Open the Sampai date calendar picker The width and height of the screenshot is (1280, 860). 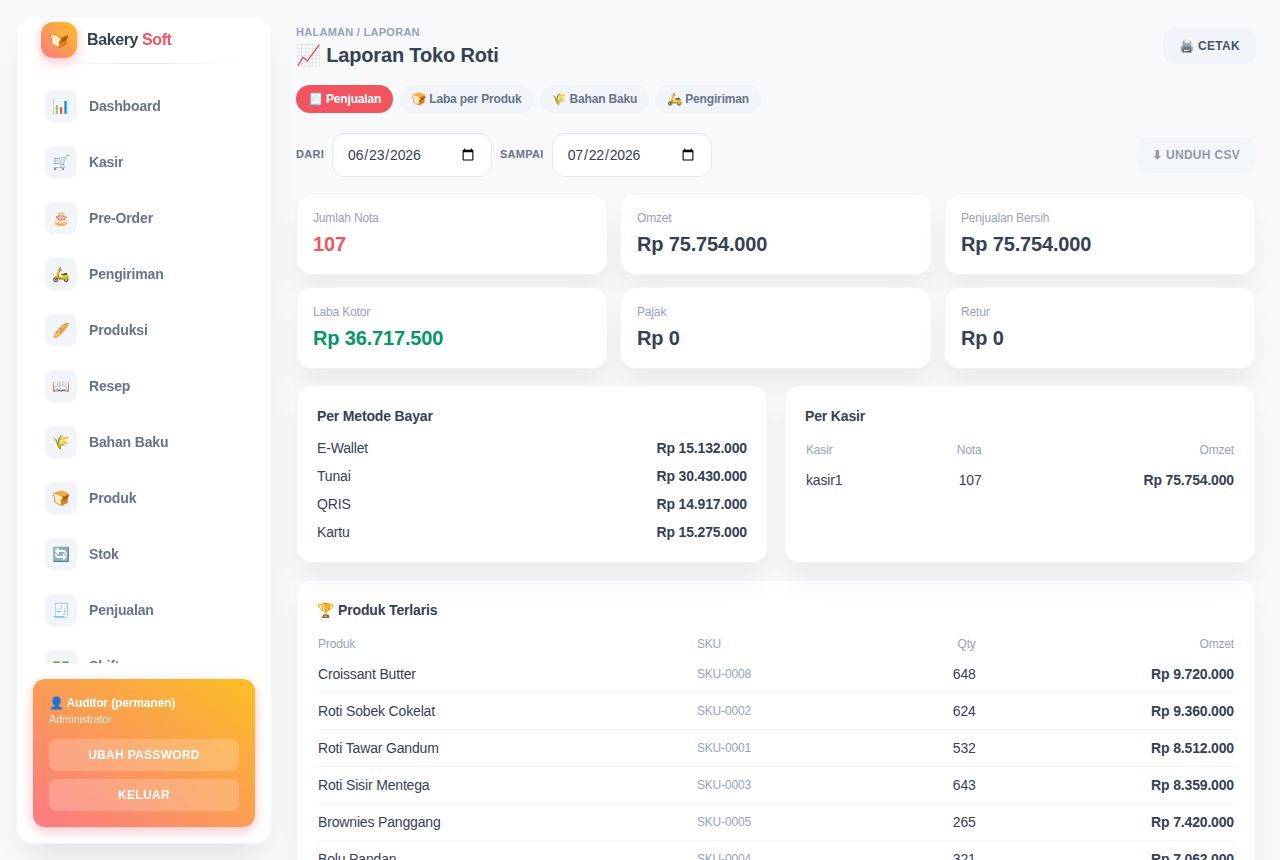point(688,155)
